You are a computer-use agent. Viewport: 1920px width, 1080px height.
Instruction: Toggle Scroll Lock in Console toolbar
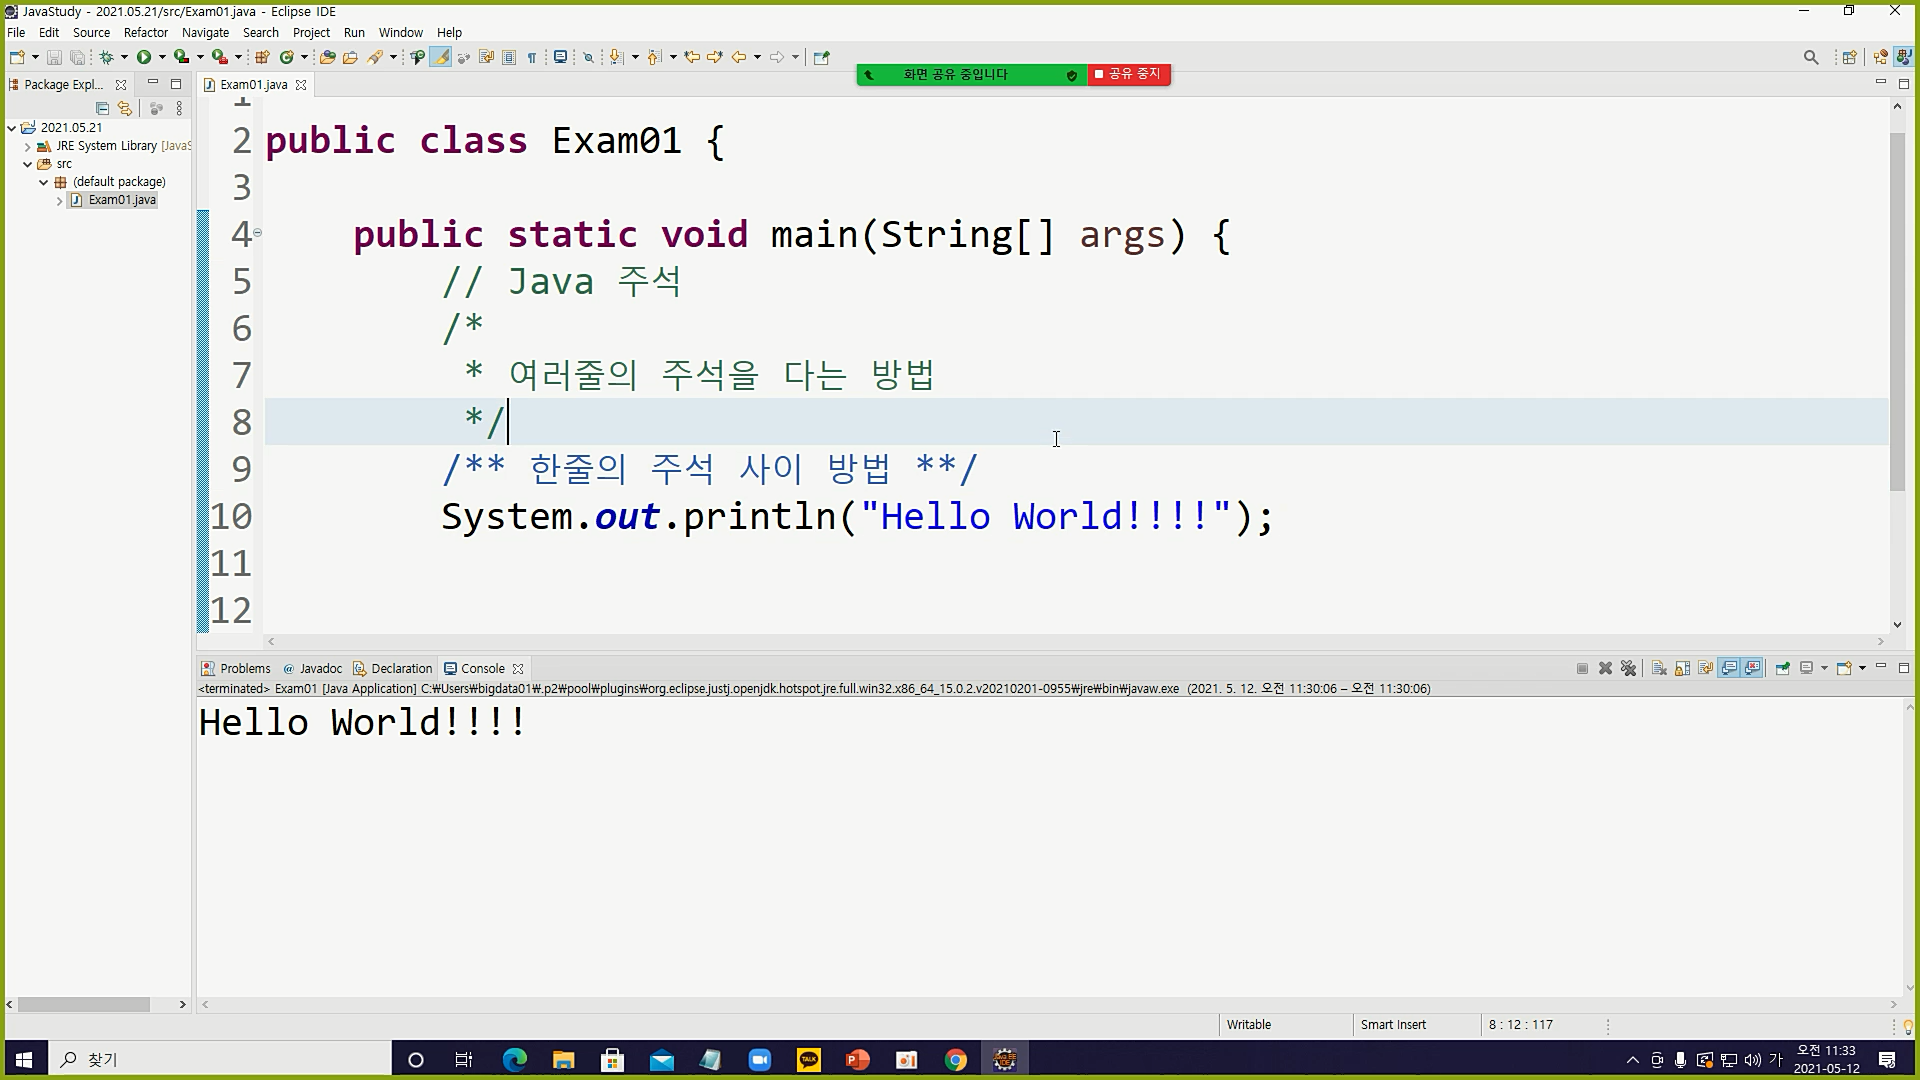click(x=1682, y=668)
